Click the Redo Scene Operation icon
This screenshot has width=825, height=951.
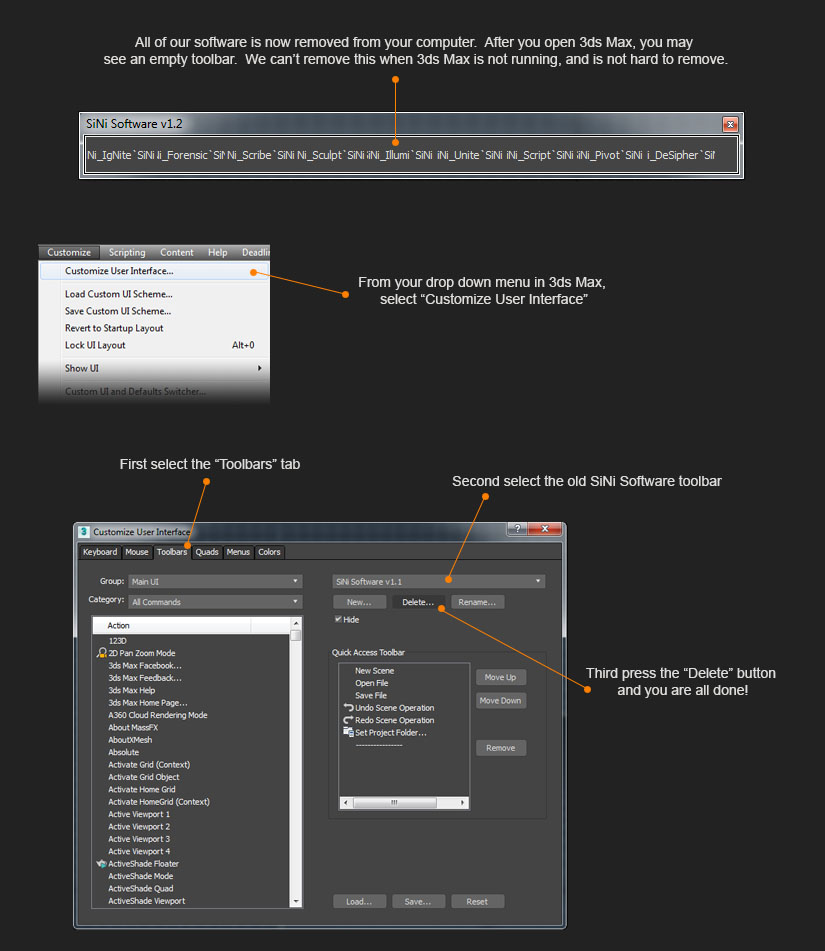pyautogui.click(x=348, y=720)
